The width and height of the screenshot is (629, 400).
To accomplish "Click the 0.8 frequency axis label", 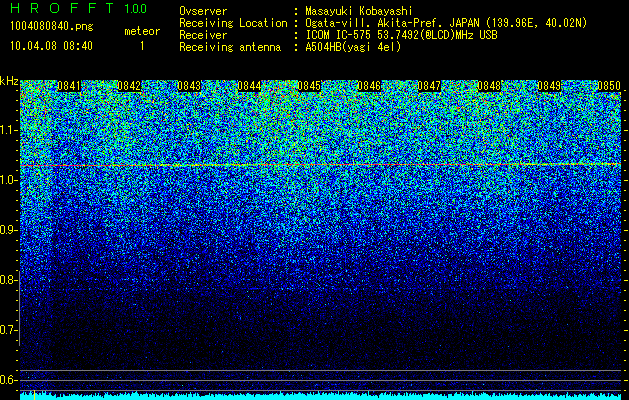I will tap(9, 280).
